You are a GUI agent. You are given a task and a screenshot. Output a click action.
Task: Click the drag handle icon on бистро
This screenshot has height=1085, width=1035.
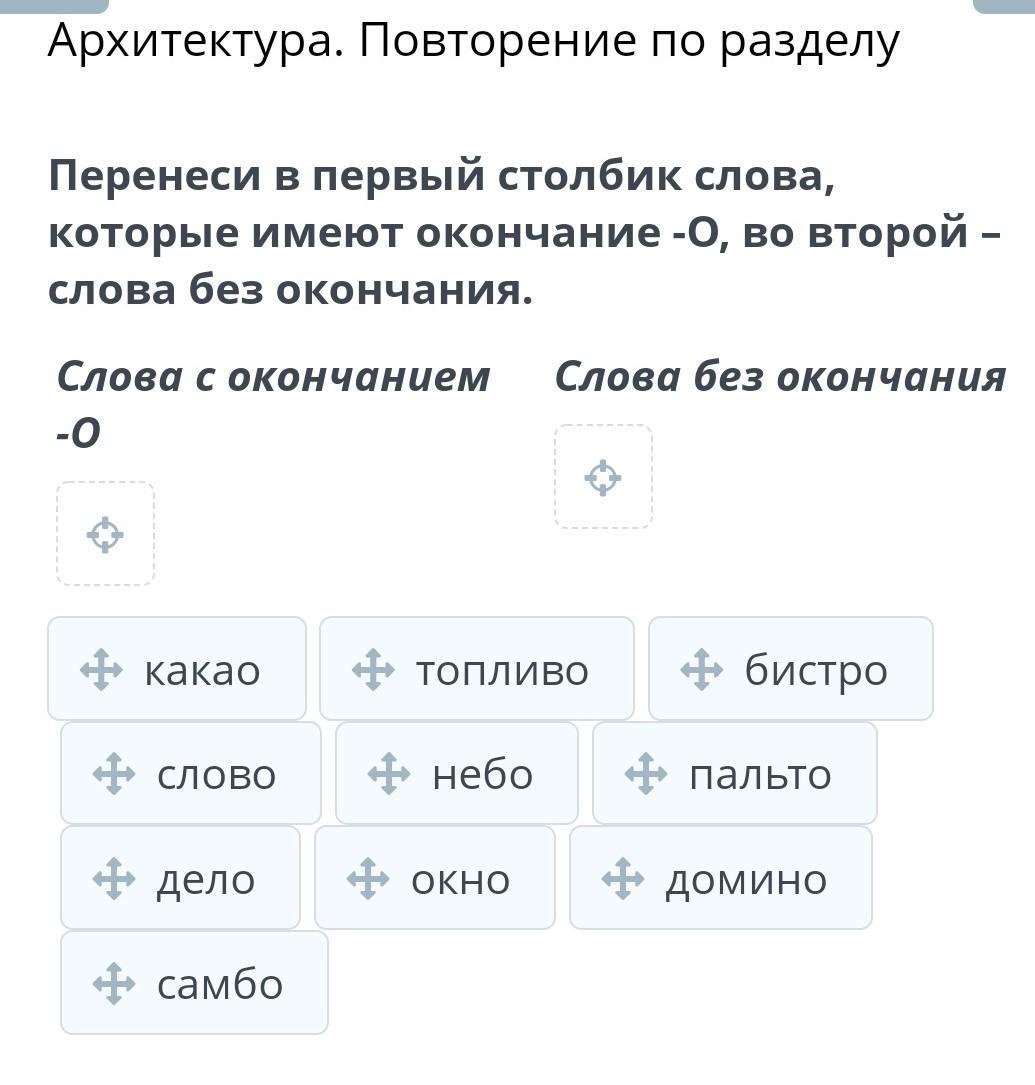(x=702, y=669)
